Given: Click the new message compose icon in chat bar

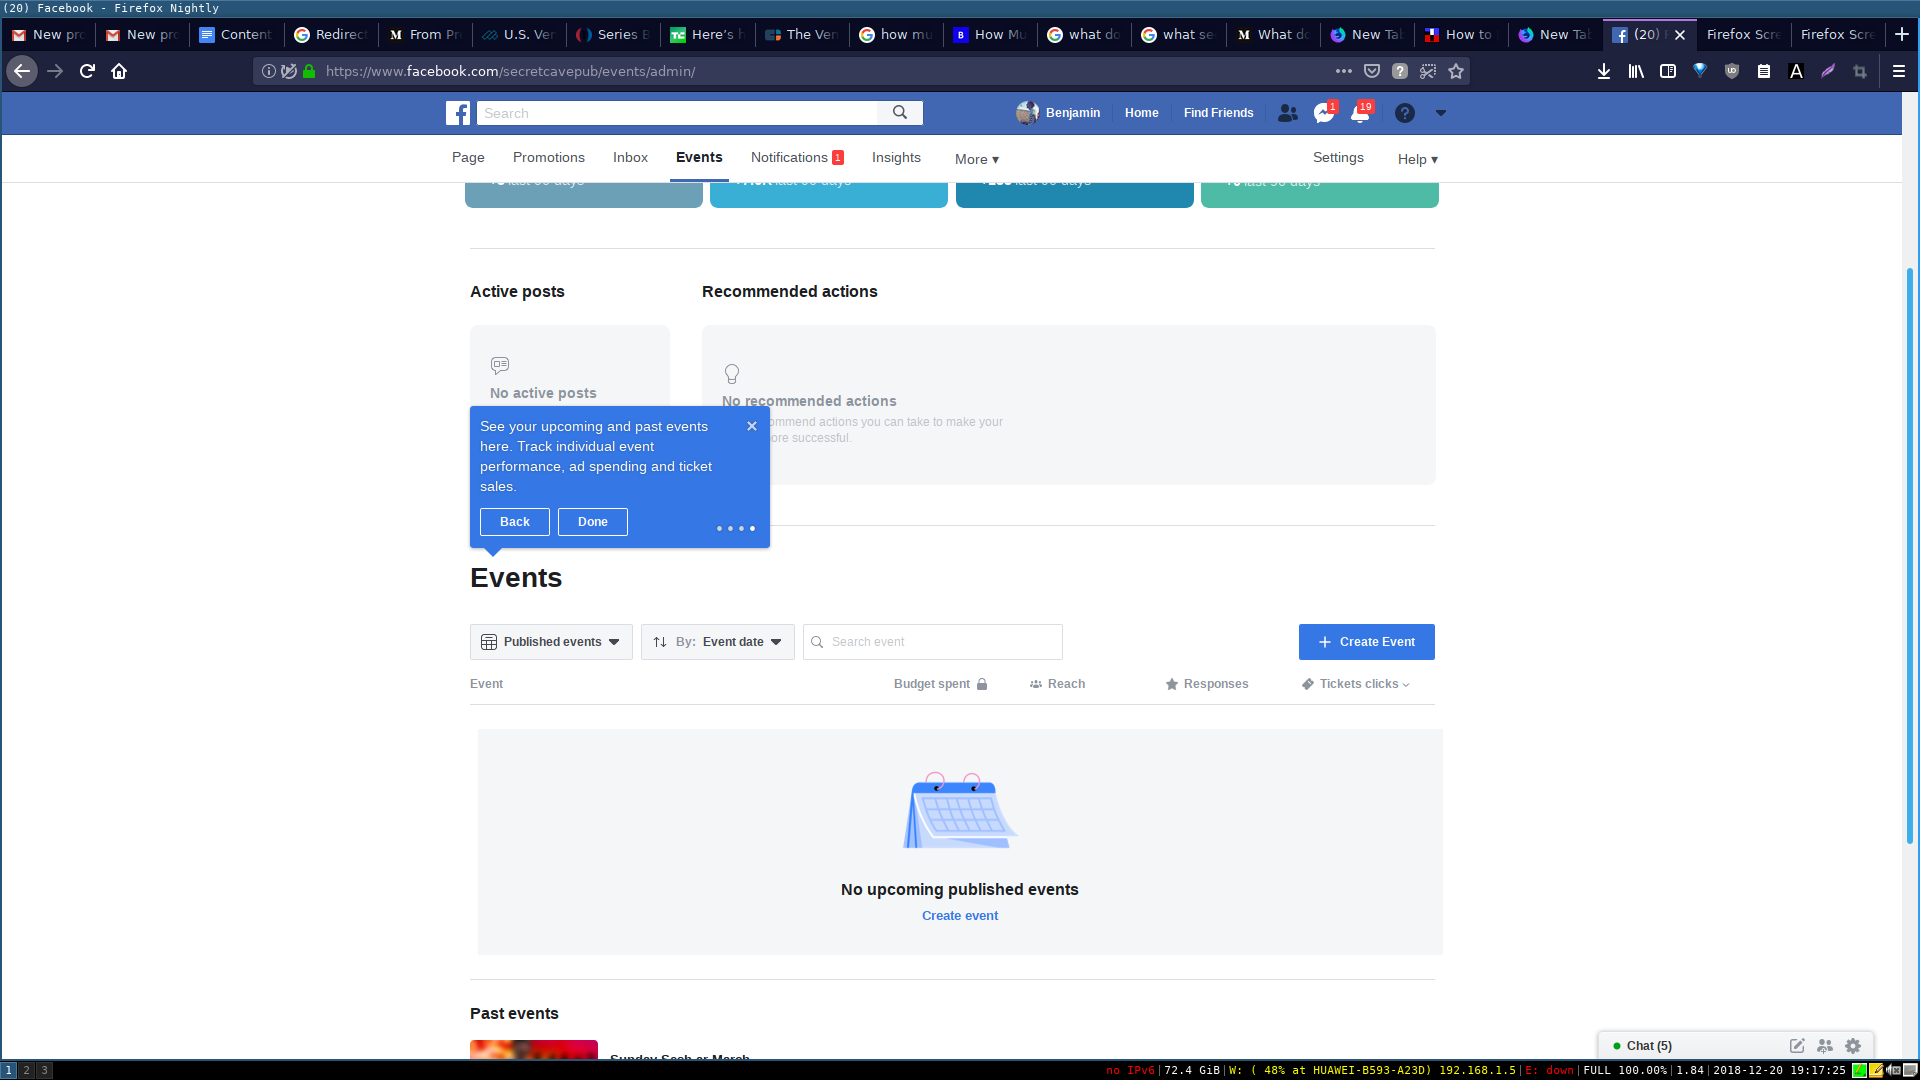Looking at the screenshot, I should 1797,1046.
